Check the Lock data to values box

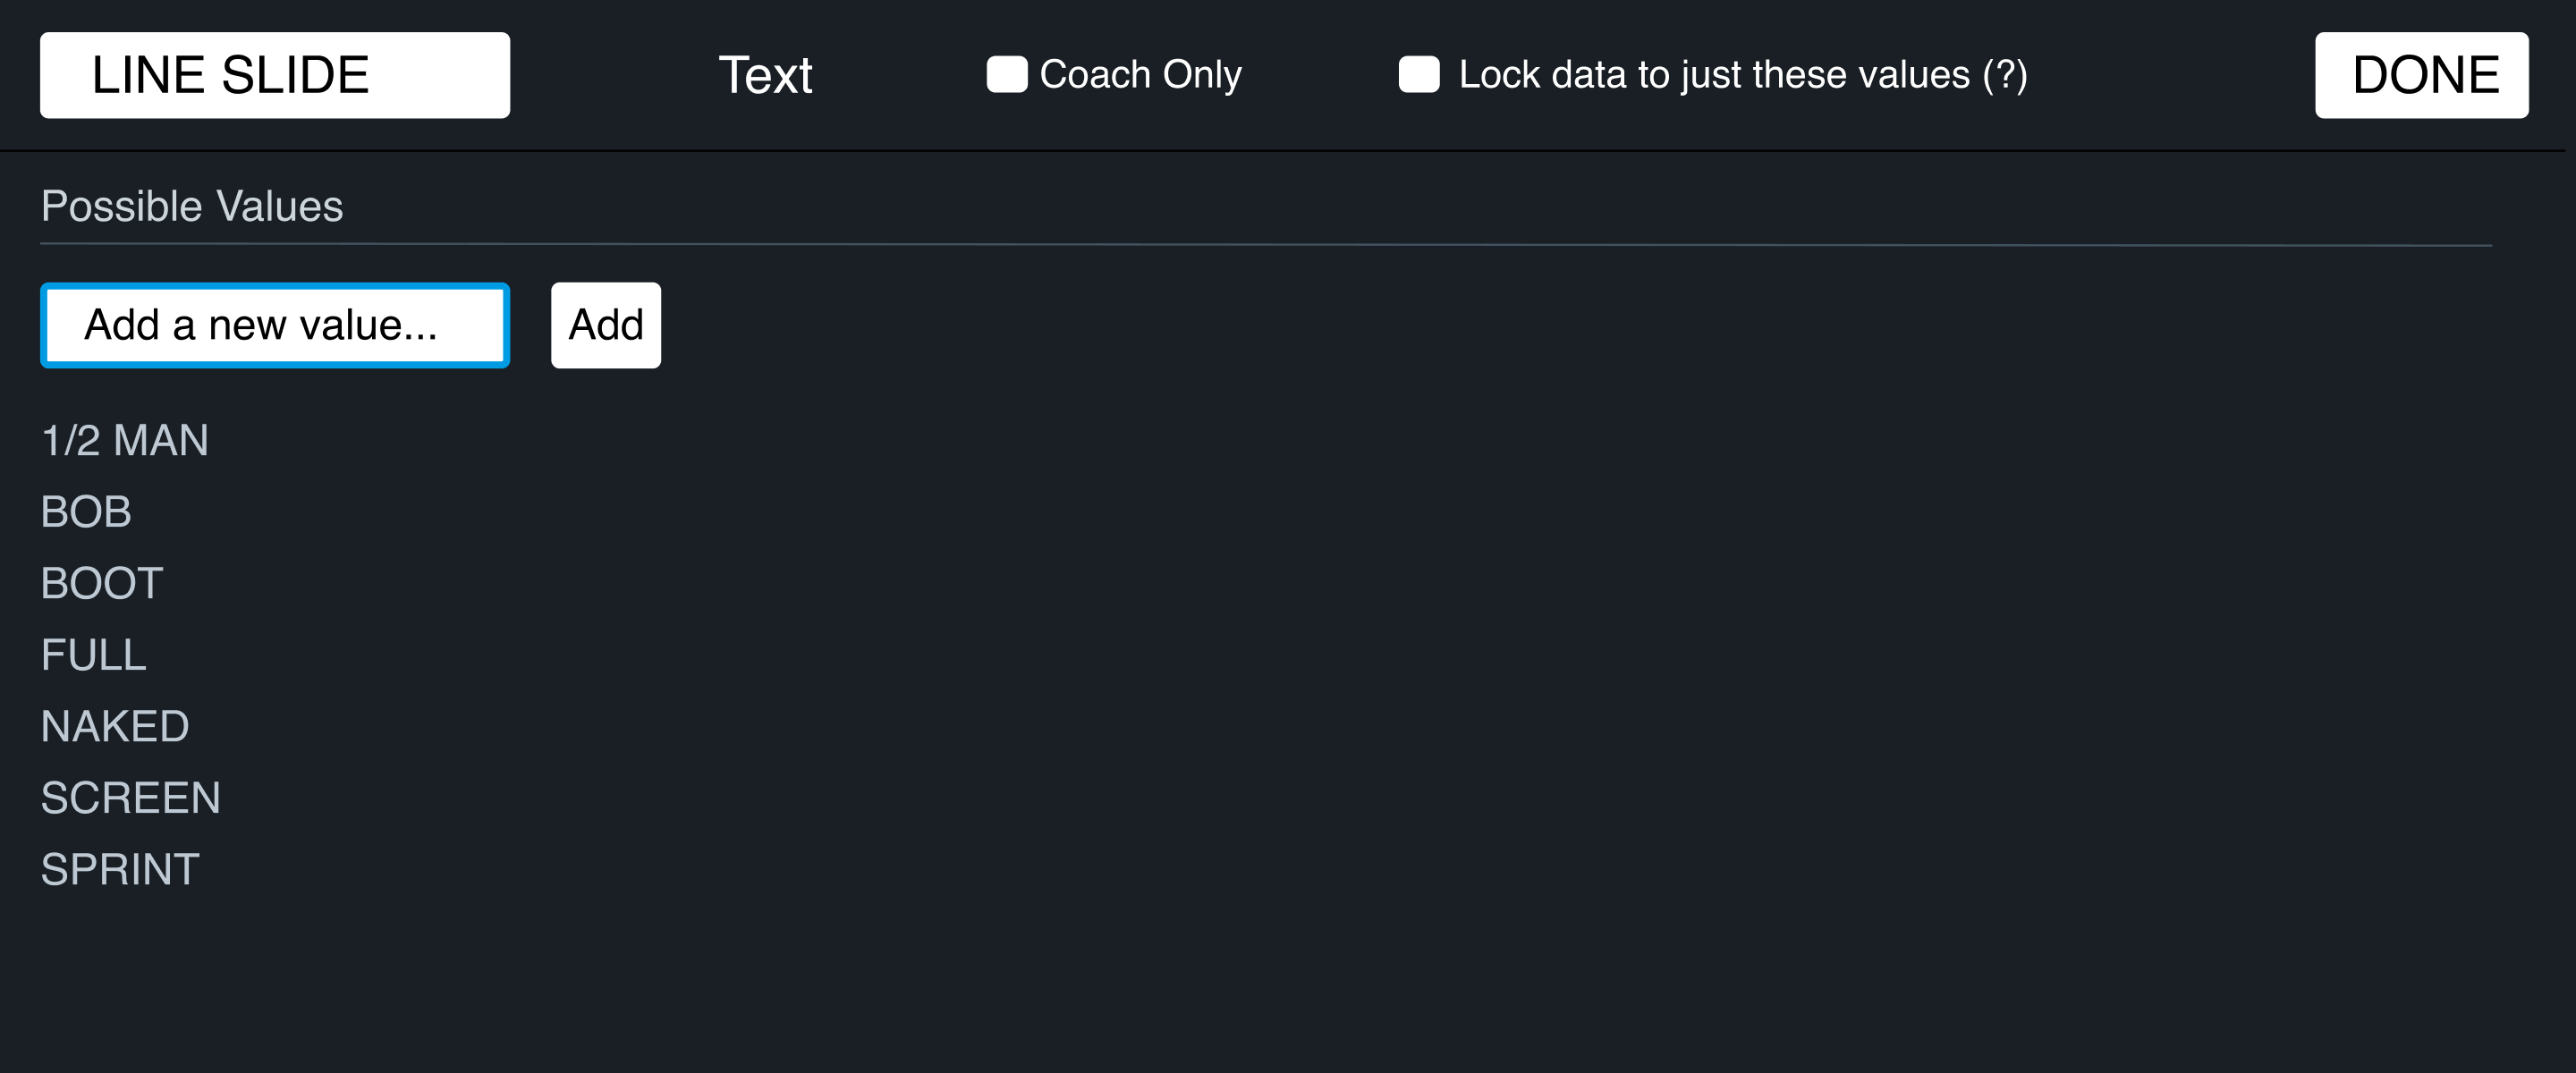click(1418, 74)
